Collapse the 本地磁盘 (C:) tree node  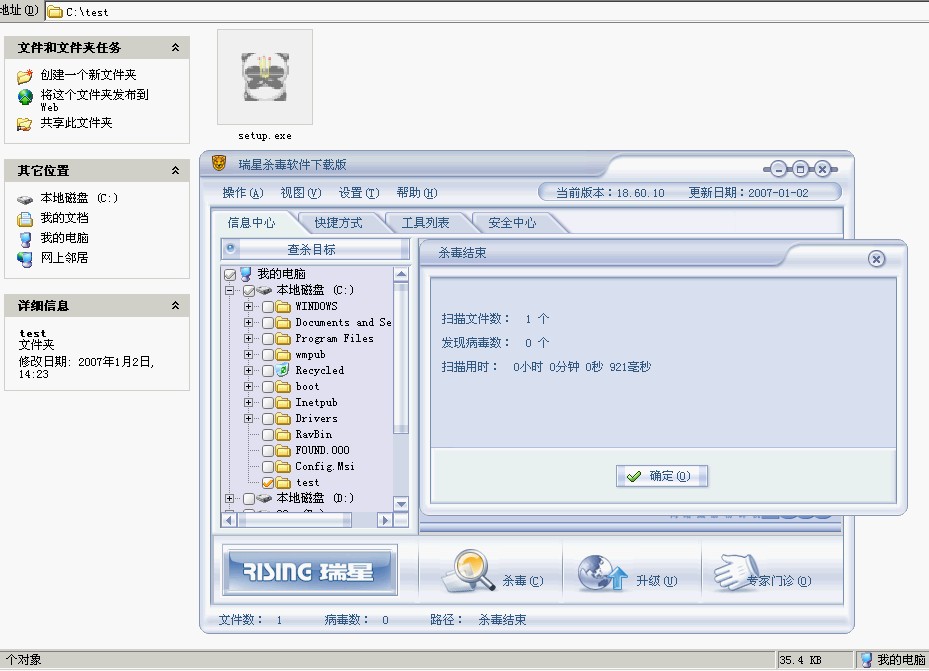[230, 291]
